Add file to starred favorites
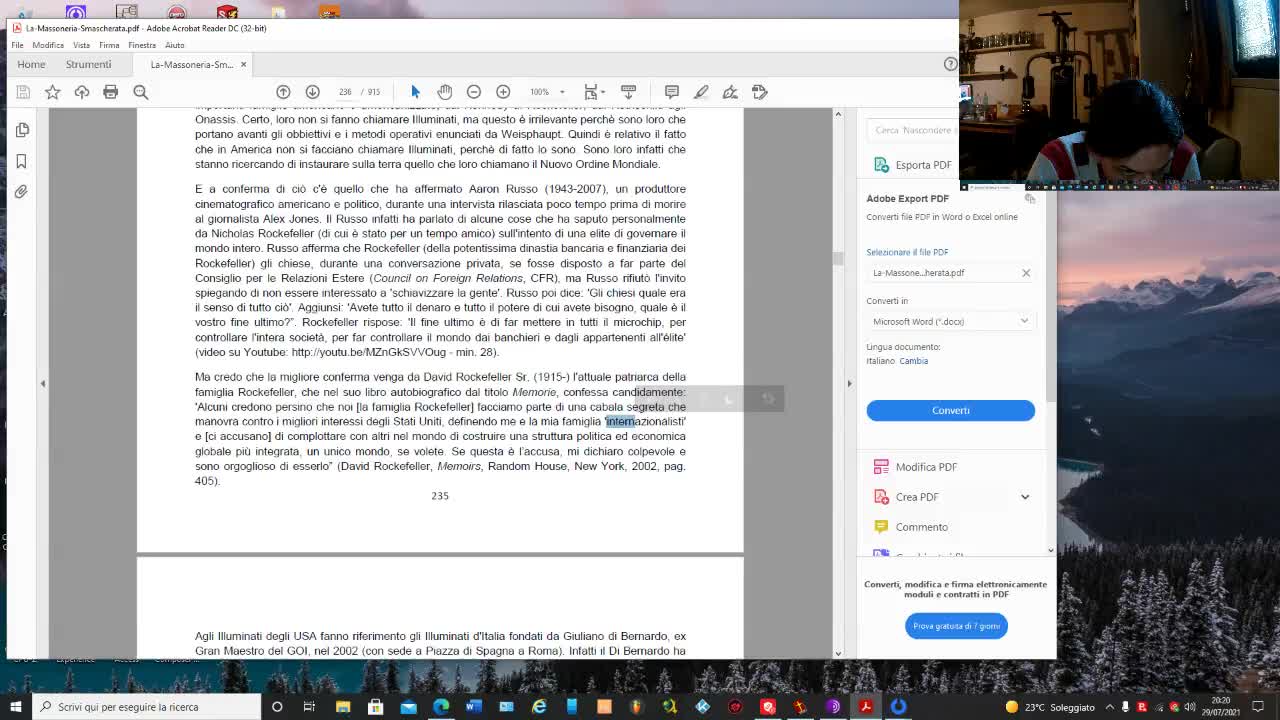Image resolution: width=1280 pixels, height=720 pixels. pos(52,92)
